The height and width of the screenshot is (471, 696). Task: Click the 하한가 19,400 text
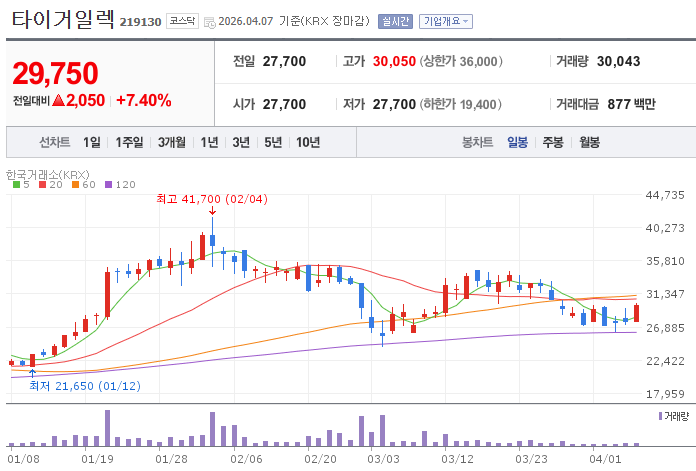pos(460,104)
